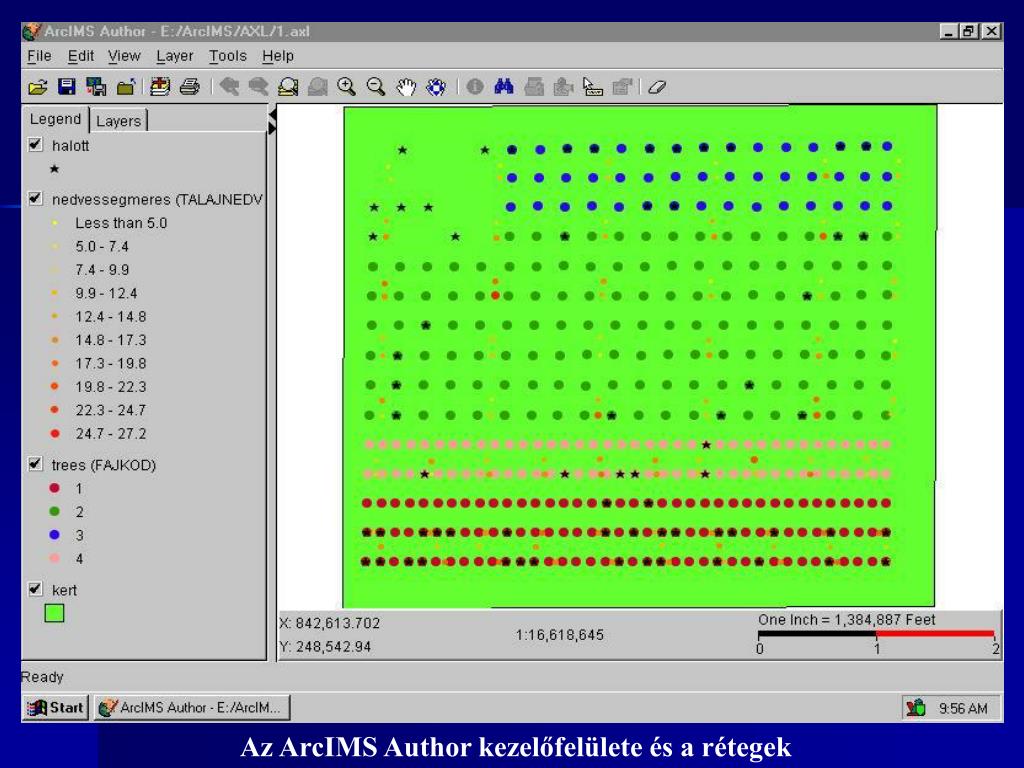Click the '5.0 - 7.4' legend entry
This screenshot has height=768, width=1024.
click(102, 246)
